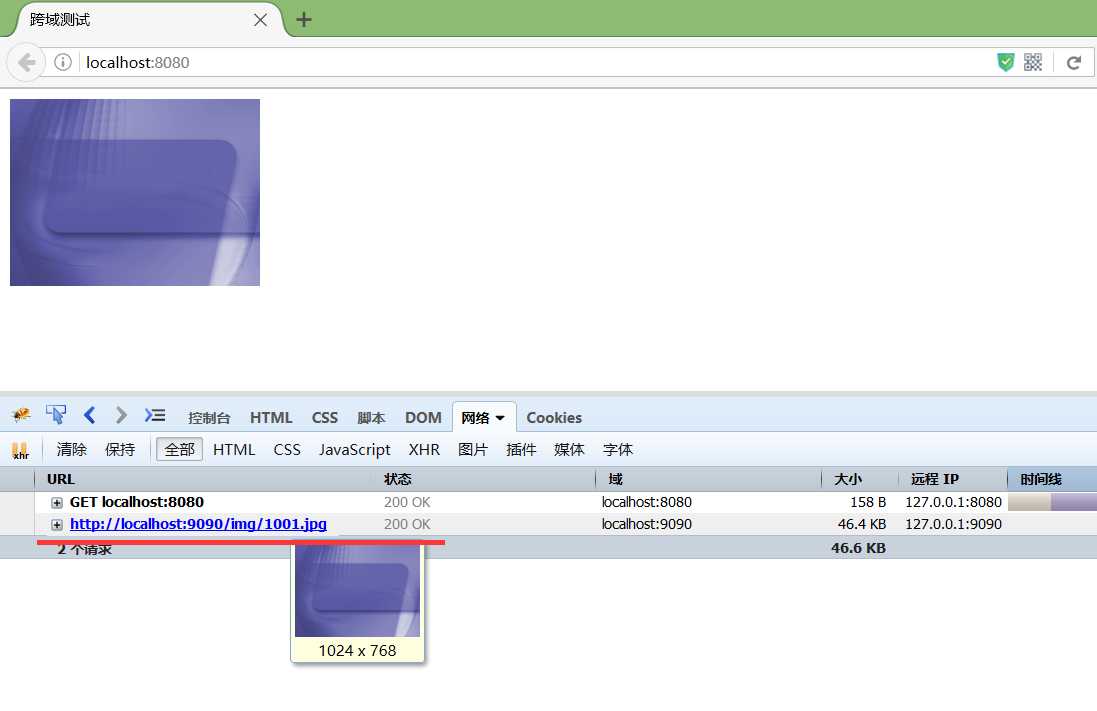The height and width of the screenshot is (711, 1097).
Task: Switch to the CSS panel tab
Action: pyautogui.click(x=325, y=418)
